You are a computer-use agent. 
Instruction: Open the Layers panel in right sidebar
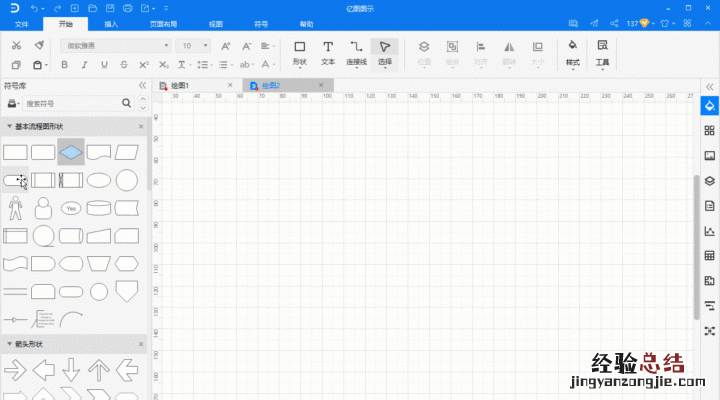[x=709, y=180]
